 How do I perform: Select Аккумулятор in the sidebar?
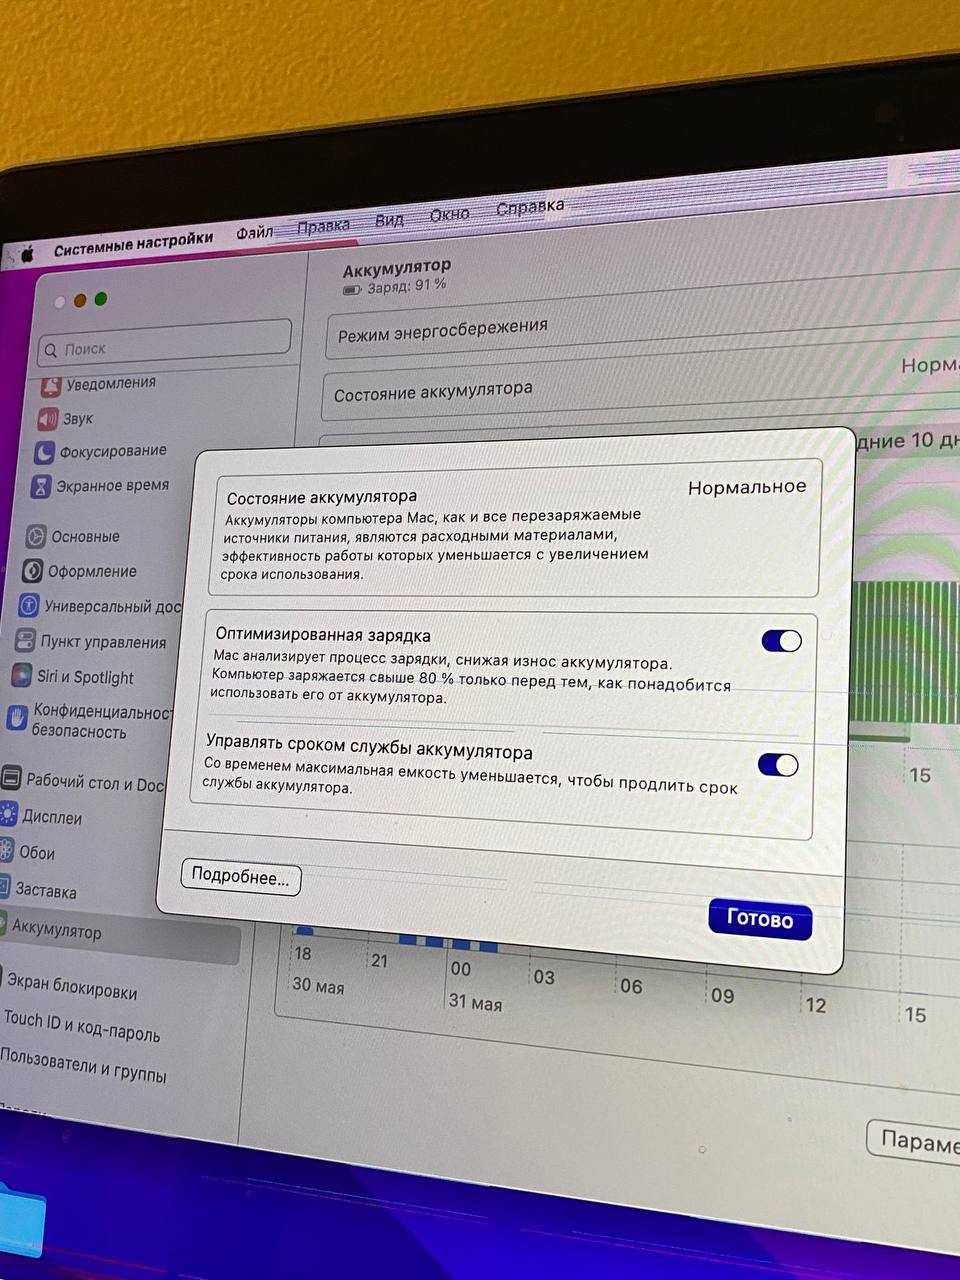[57, 932]
